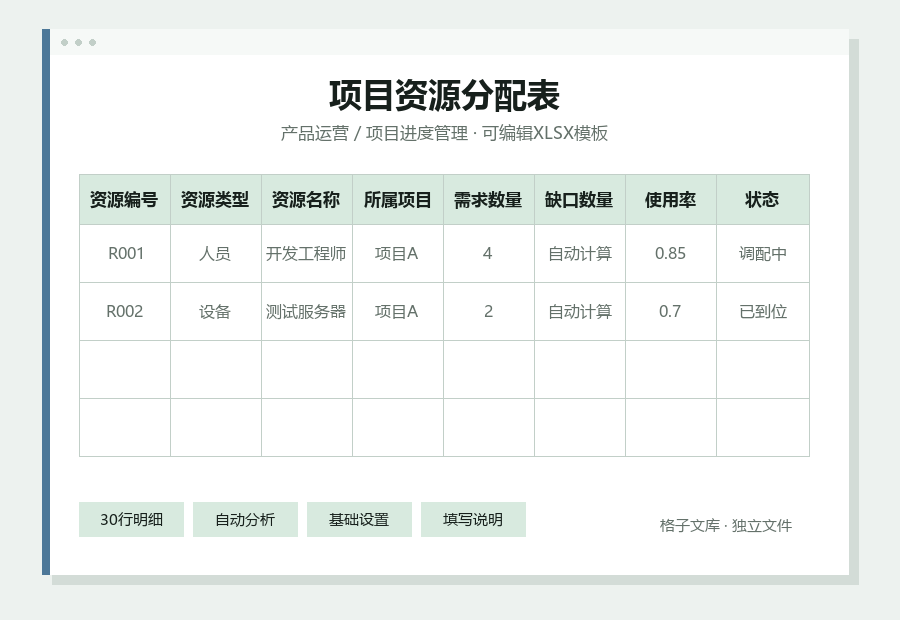Click the demand quantity 2 cell
This screenshot has height=620, width=900.
tap(488, 312)
